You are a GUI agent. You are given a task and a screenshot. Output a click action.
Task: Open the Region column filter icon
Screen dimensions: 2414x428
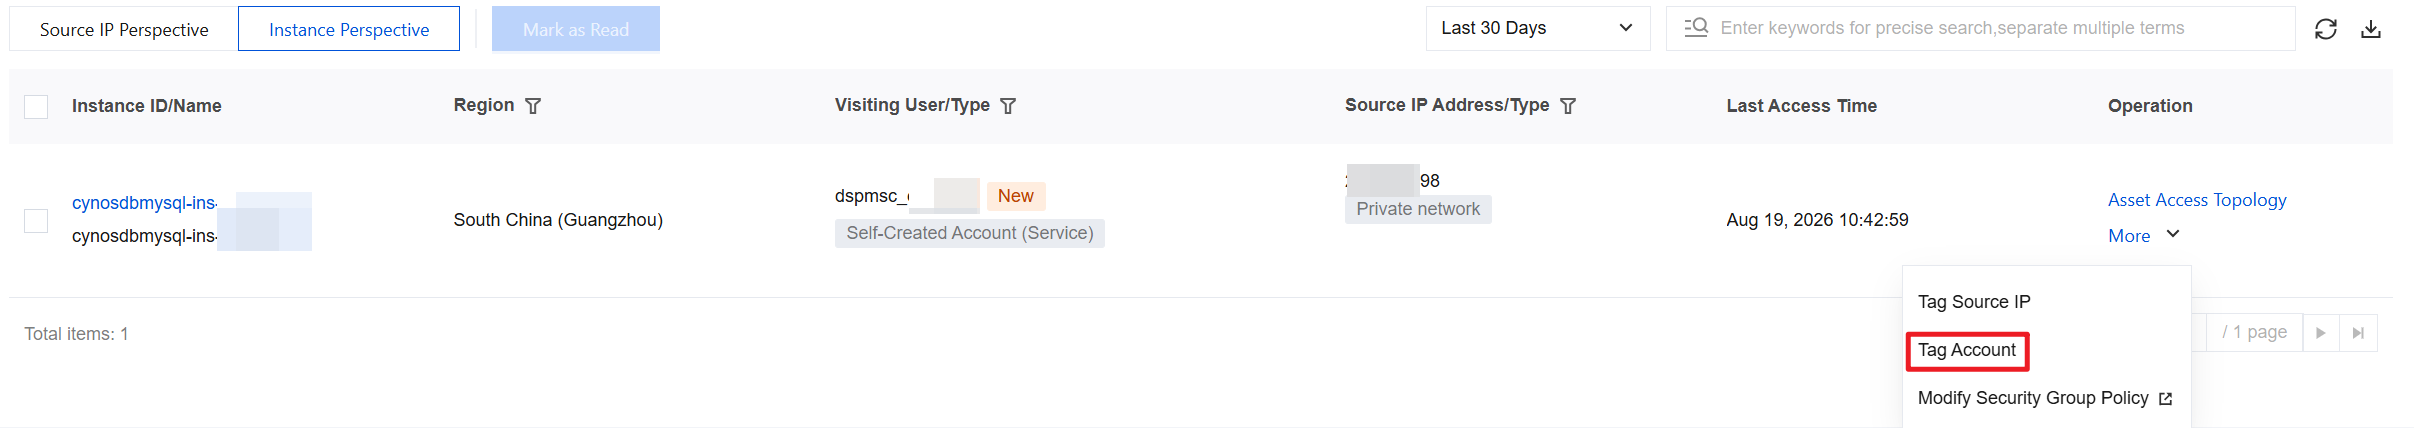pos(533,106)
